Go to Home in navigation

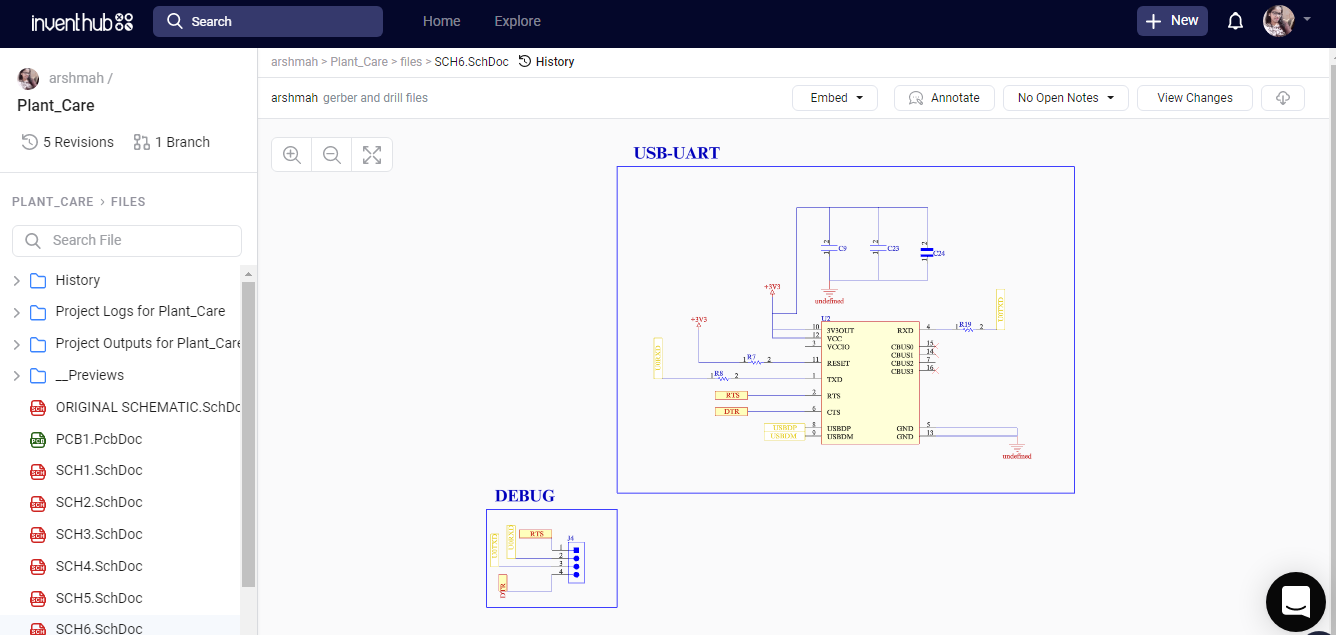click(442, 21)
